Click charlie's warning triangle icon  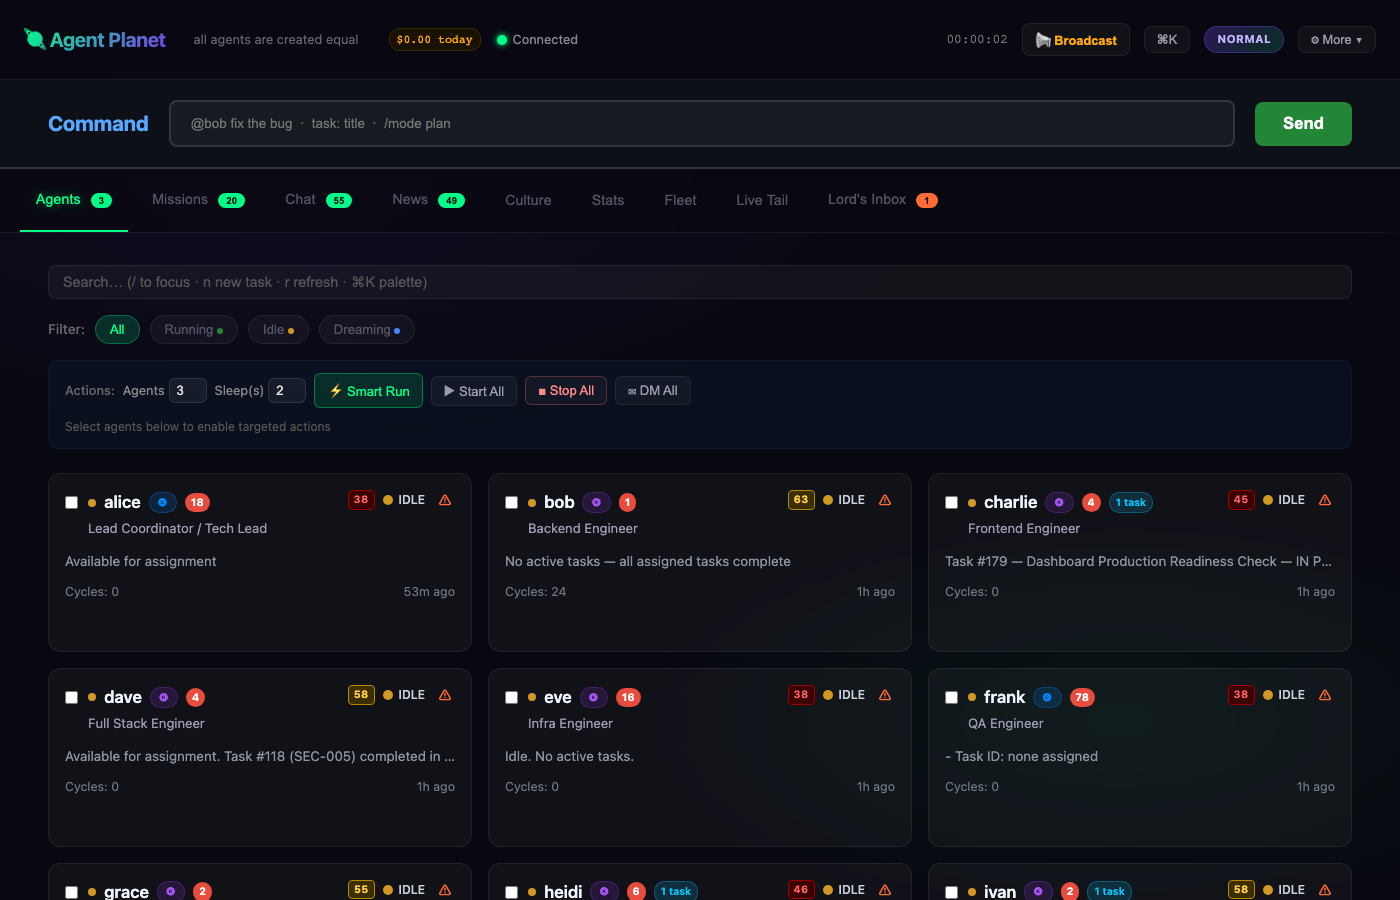[x=1325, y=500]
